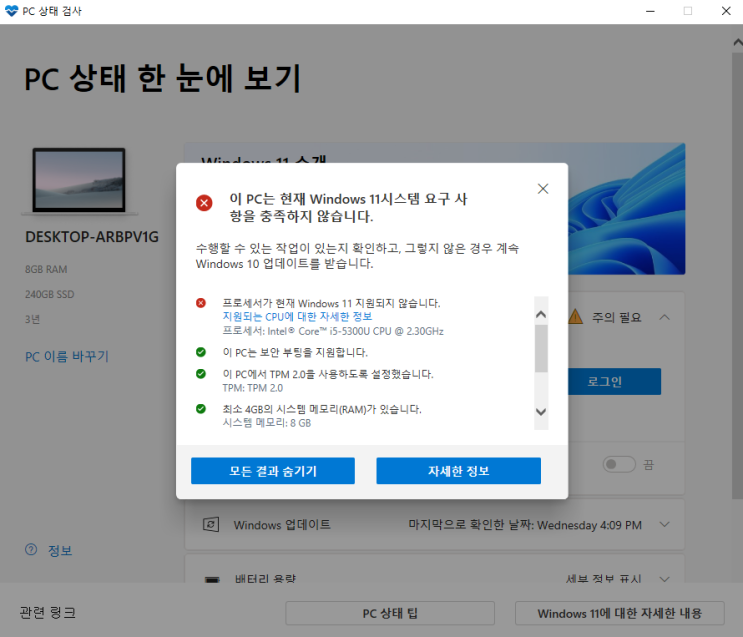Minimize the PC 상태 검사 window
The width and height of the screenshot is (743, 637).
(651, 11)
